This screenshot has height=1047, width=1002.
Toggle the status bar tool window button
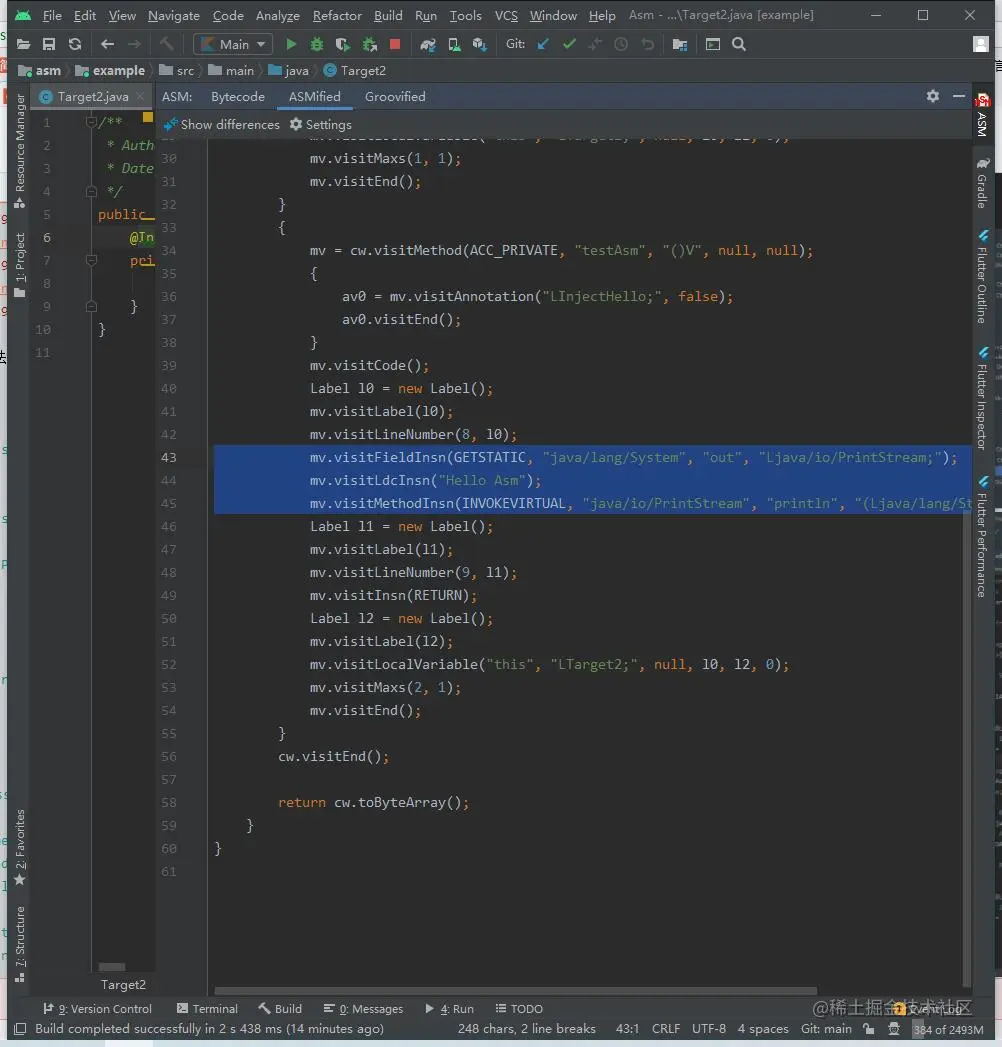click(x=21, y=1029)
